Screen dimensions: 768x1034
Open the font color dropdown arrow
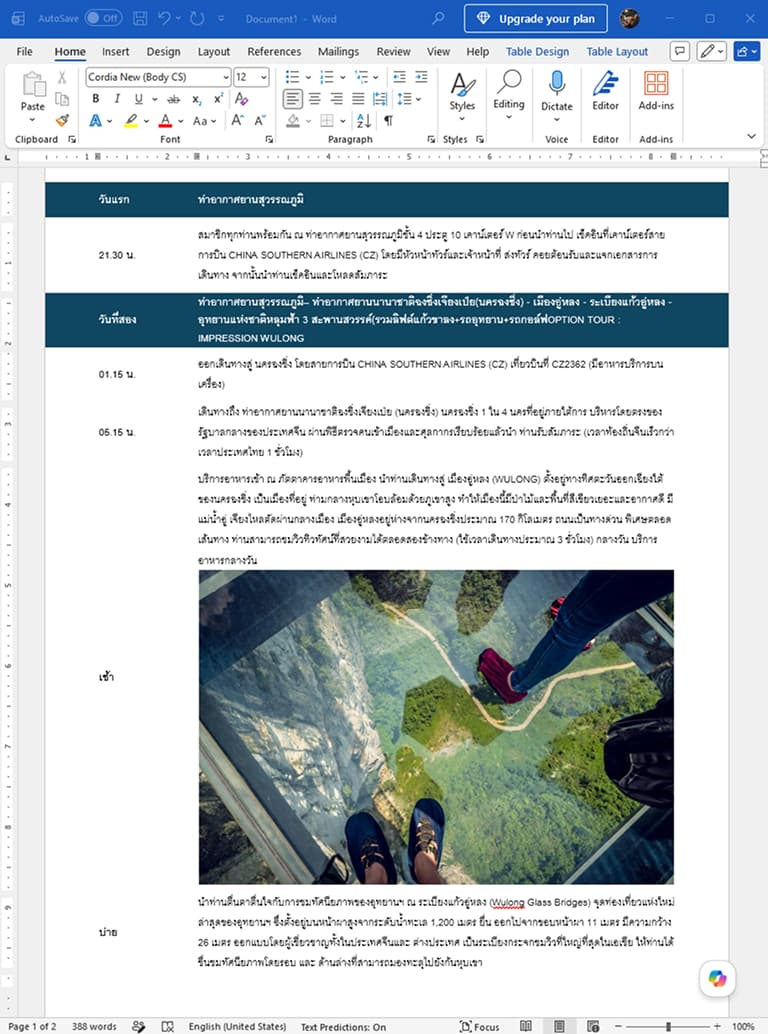tap(181, 121)
